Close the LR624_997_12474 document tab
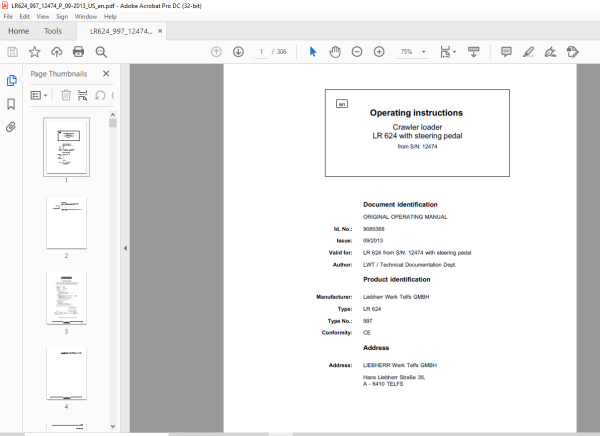The width and height of the screenshot is (600, 436). 160,31
